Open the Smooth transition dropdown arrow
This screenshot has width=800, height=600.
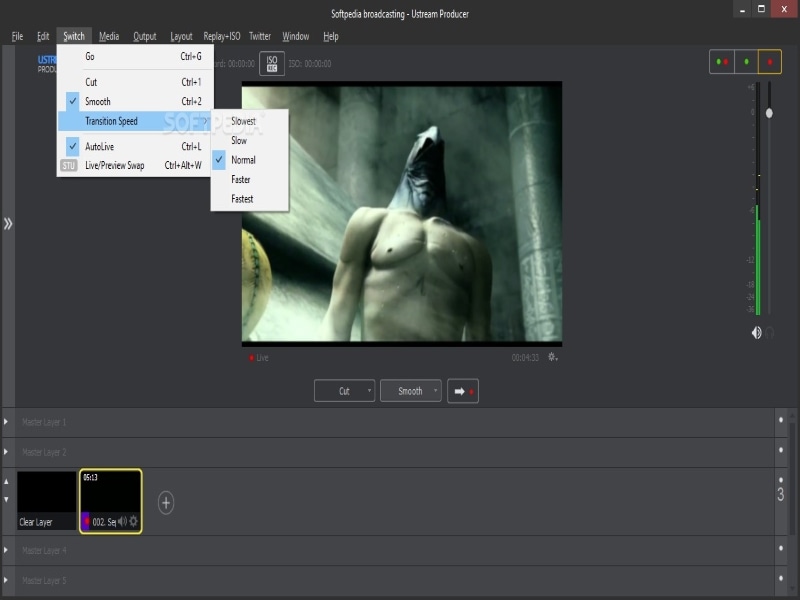tap(435, 391)
